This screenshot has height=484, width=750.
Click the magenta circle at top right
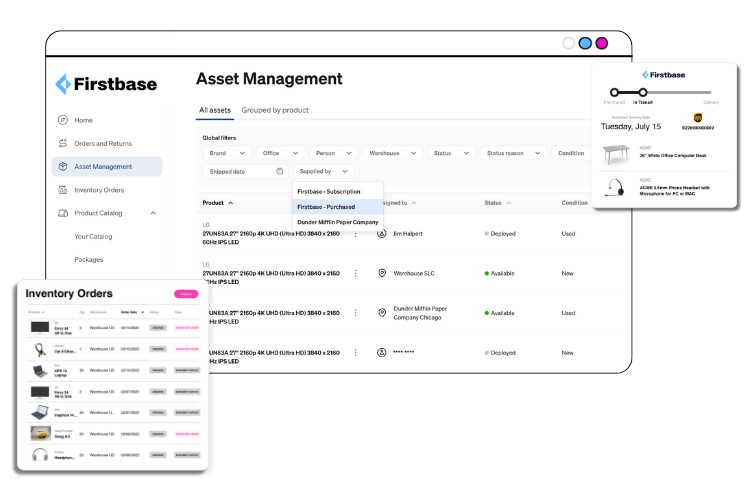602,44
